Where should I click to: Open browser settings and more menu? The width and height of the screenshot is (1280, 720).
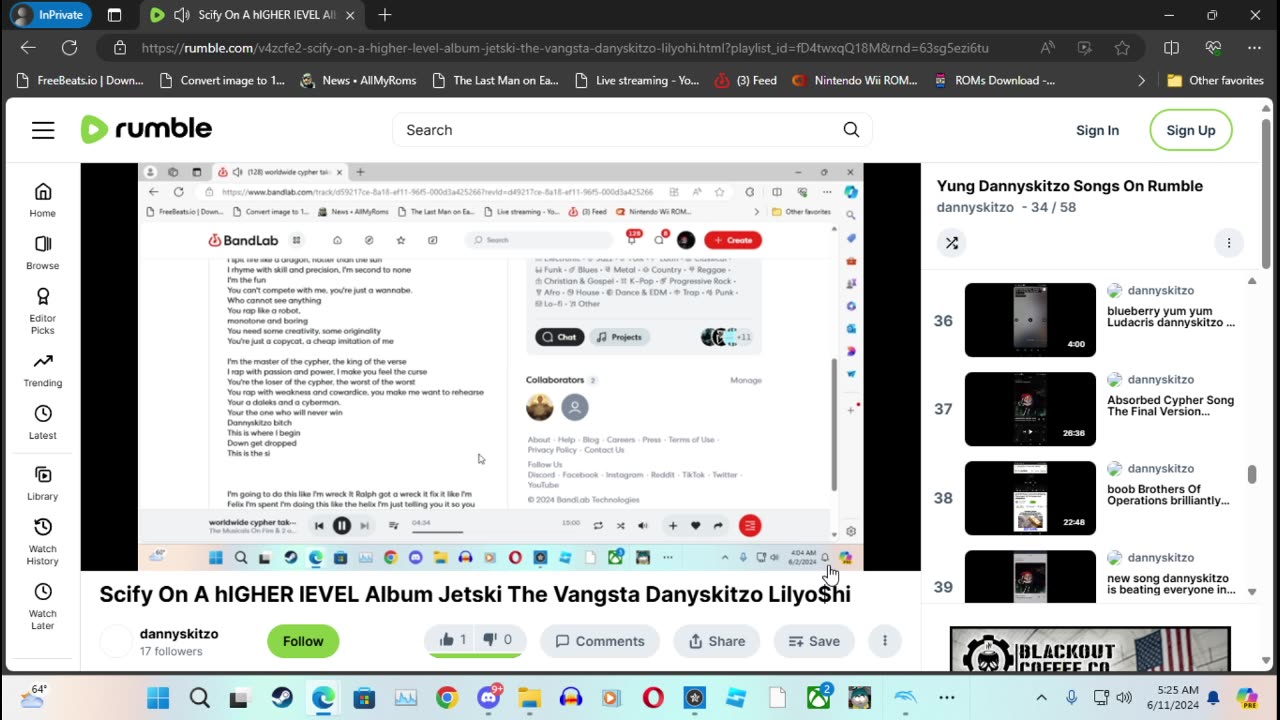(1254, 47)
